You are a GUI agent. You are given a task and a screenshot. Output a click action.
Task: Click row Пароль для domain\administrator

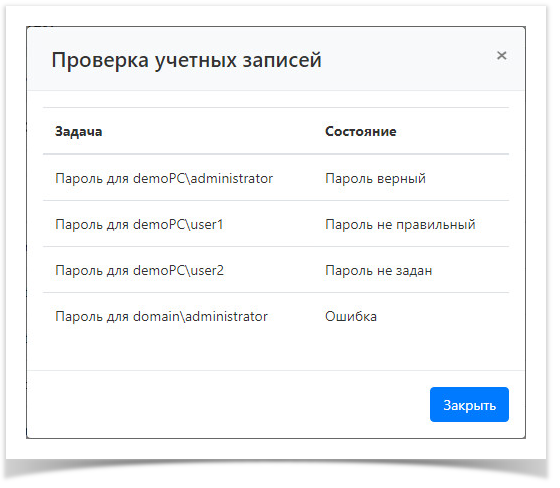point(276,316)
